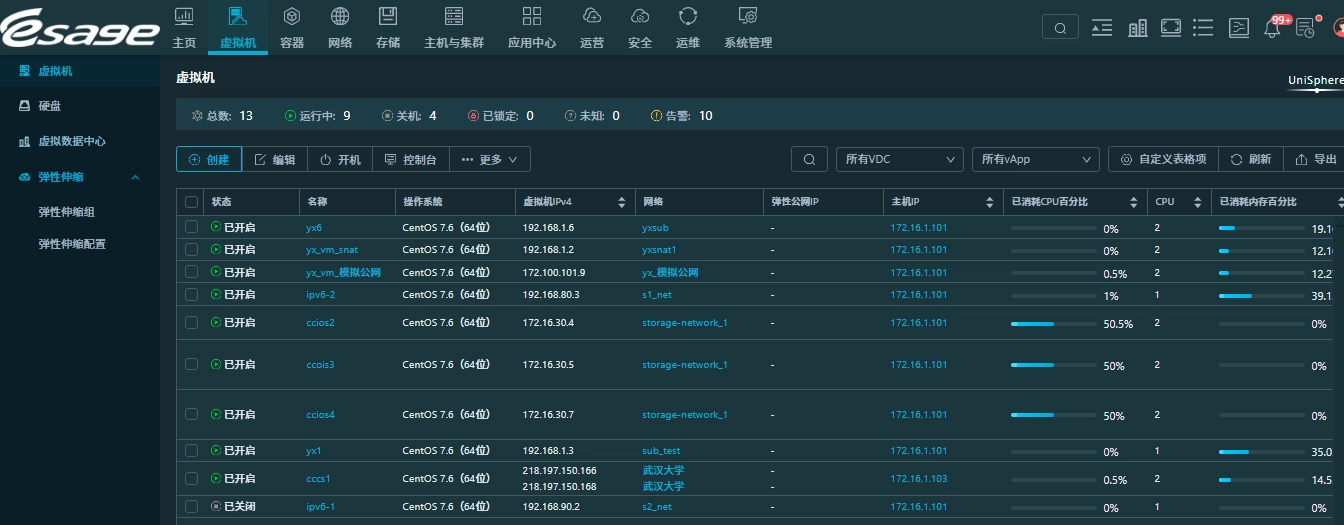
Task: Click the 创建 create button
Action: tap(209, 159)
